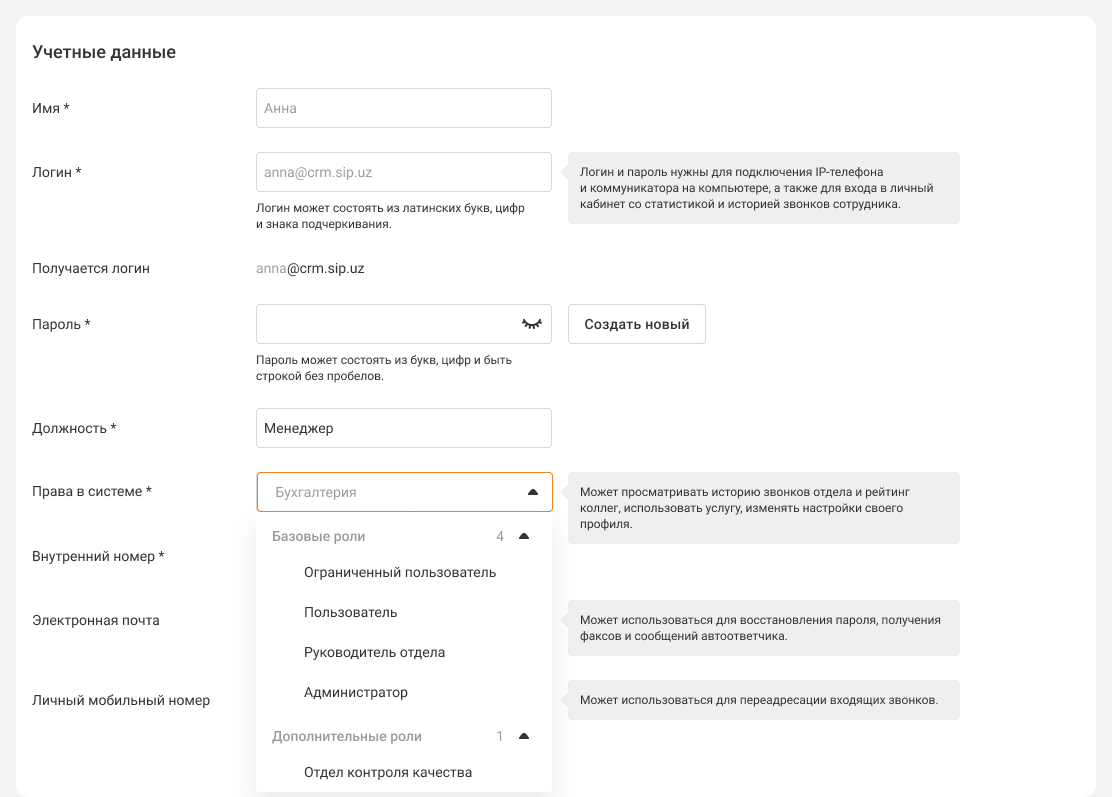
Task: Click the Электронная почта field label
Action: pyautogui.click(x=96, y=620)
